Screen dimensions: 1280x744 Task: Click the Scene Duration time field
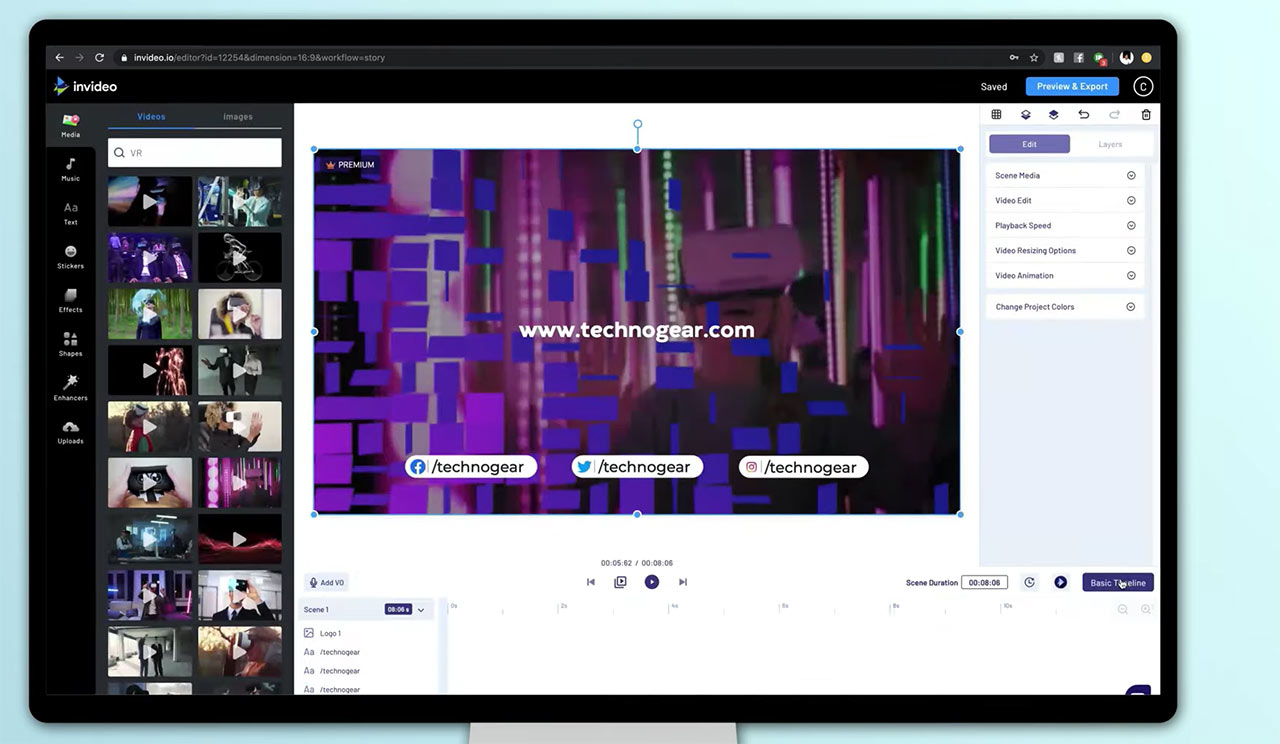tap(984, 582)
